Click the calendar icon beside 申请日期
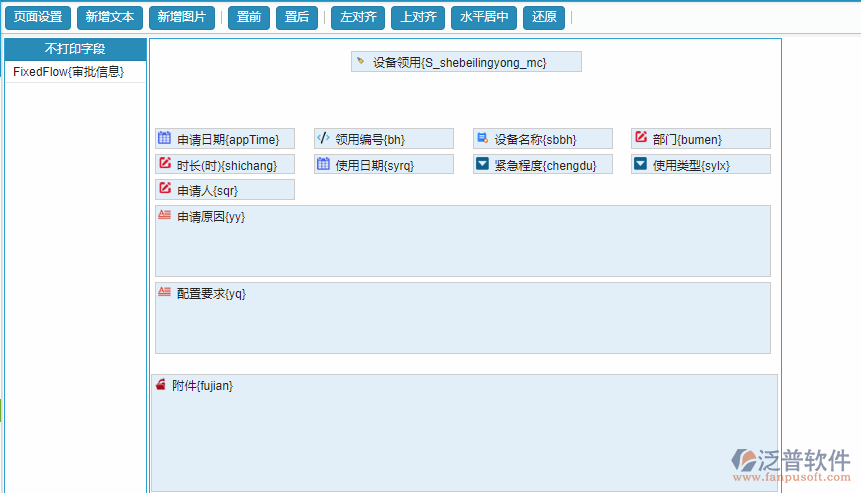The width and height of the screenshot is (861, 493). pyautogui.click(x=165, y=138)
